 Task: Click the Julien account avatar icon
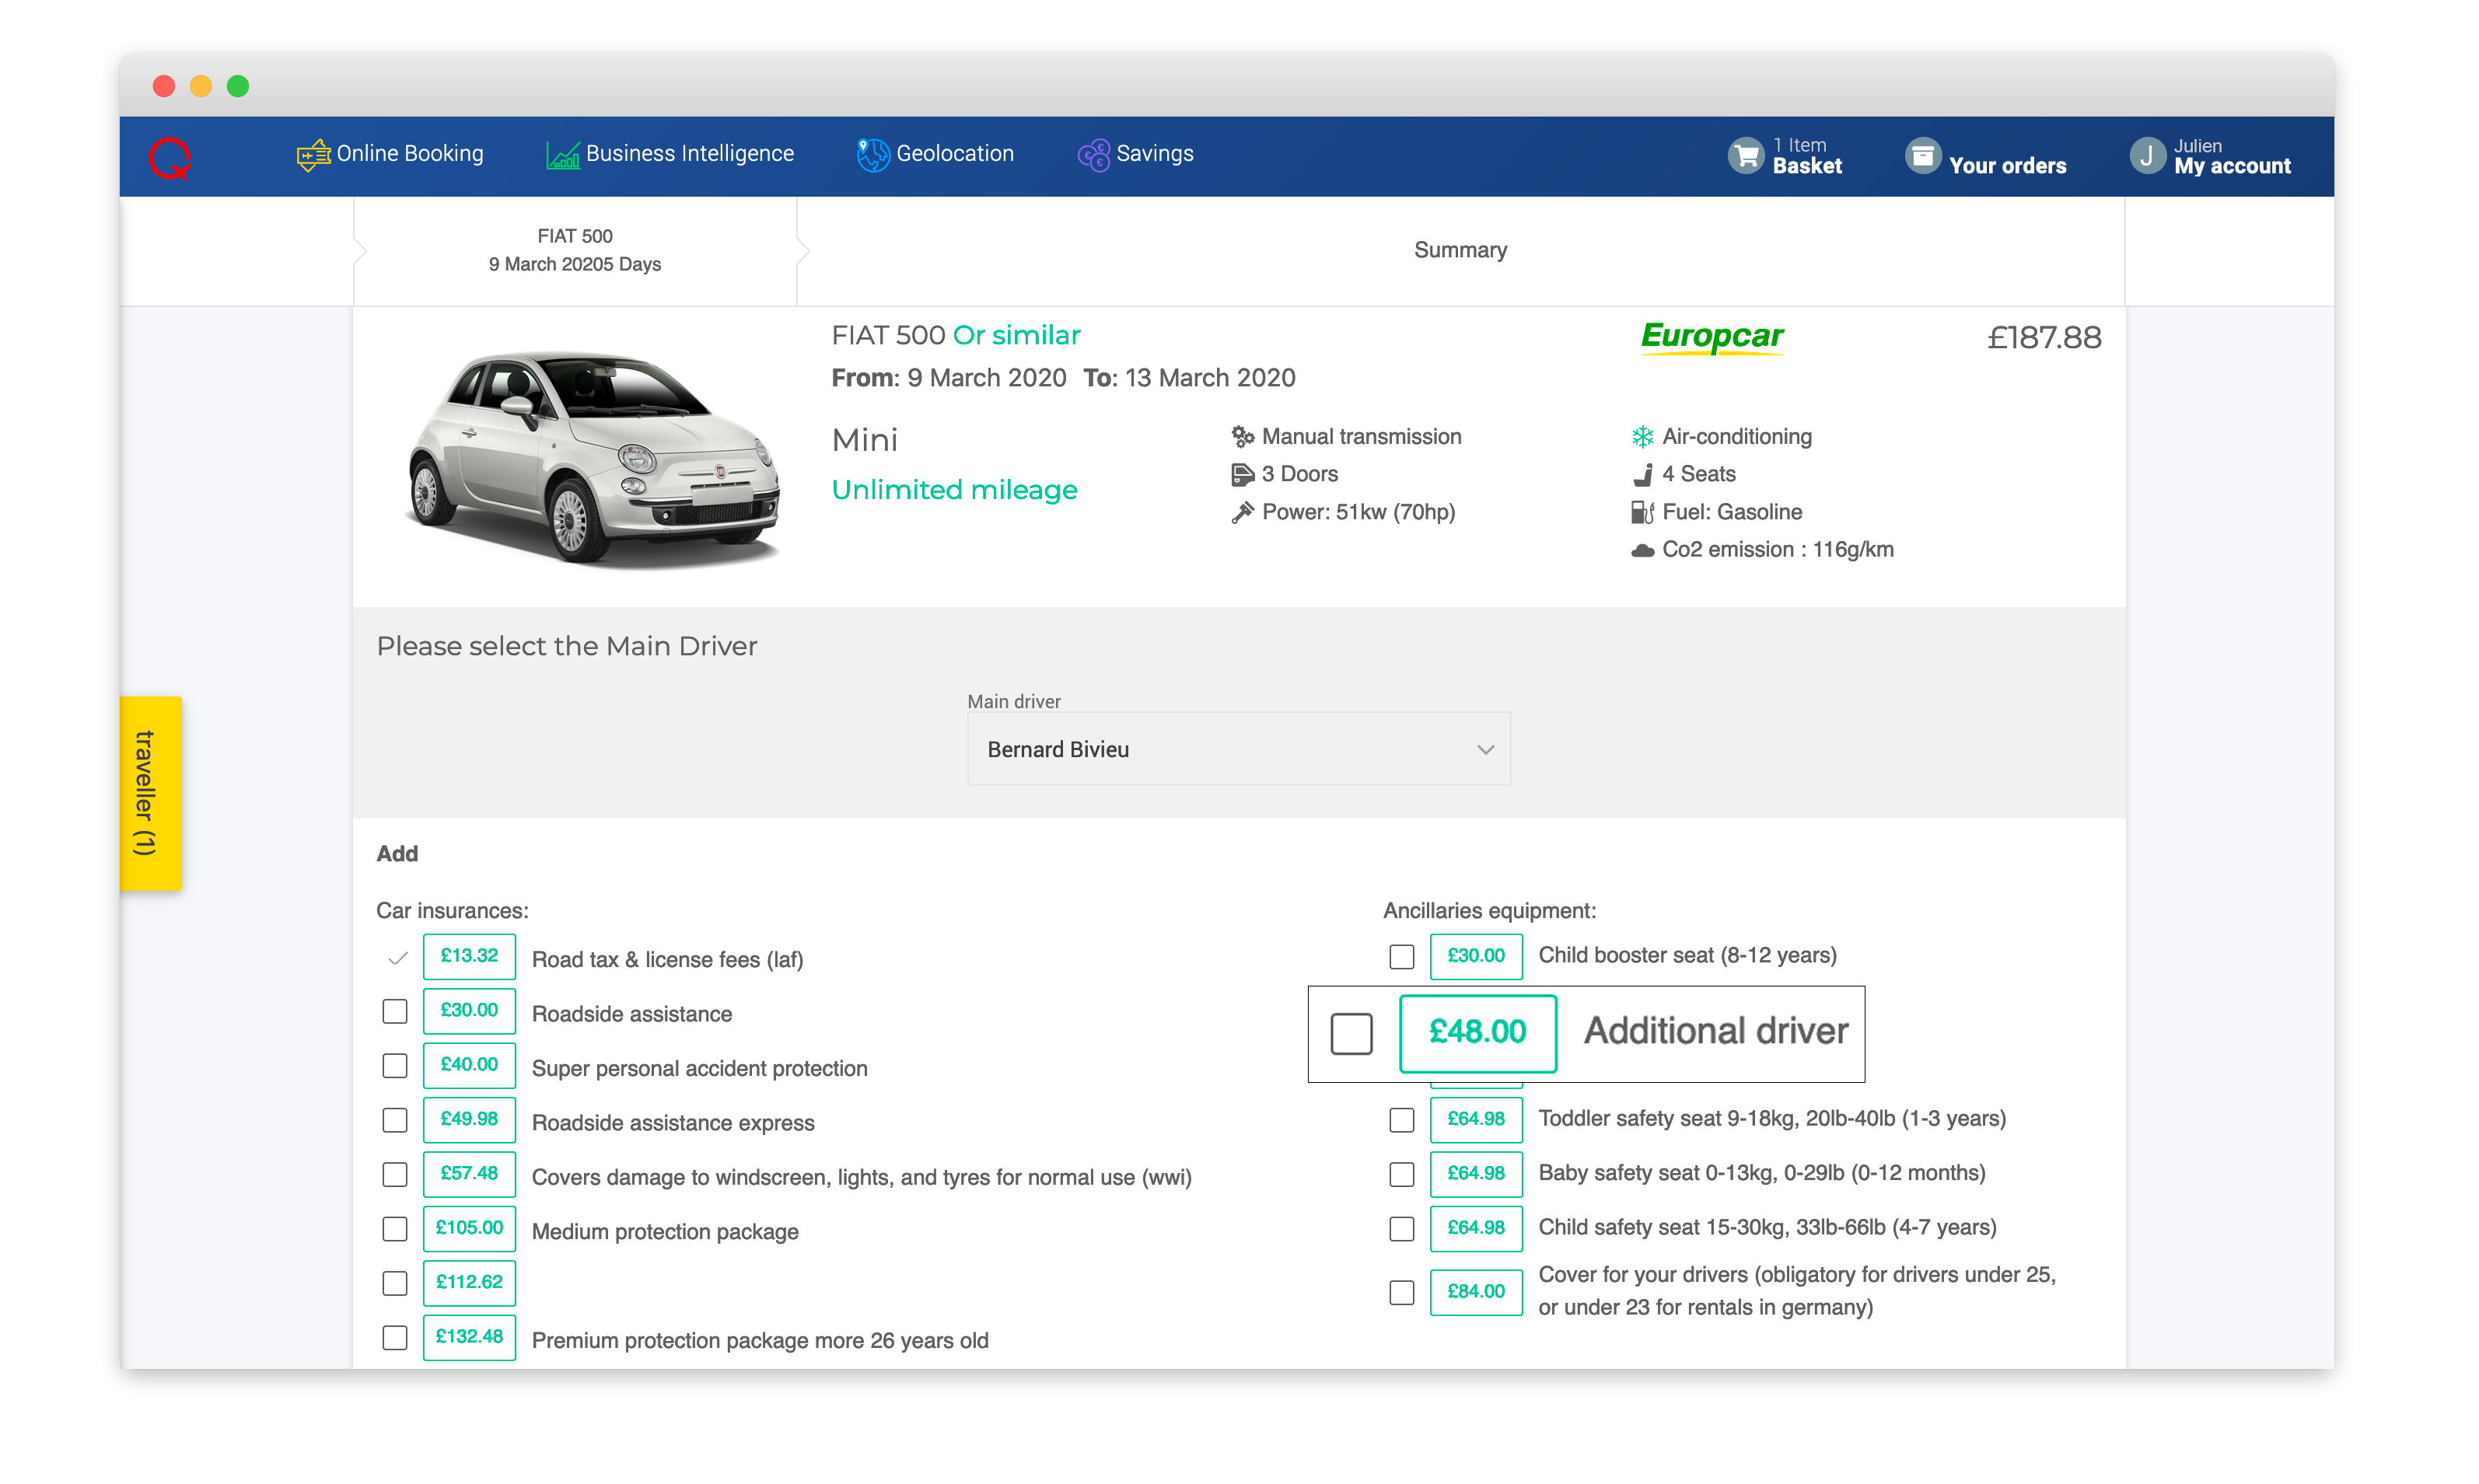[x=2146, y=156]
